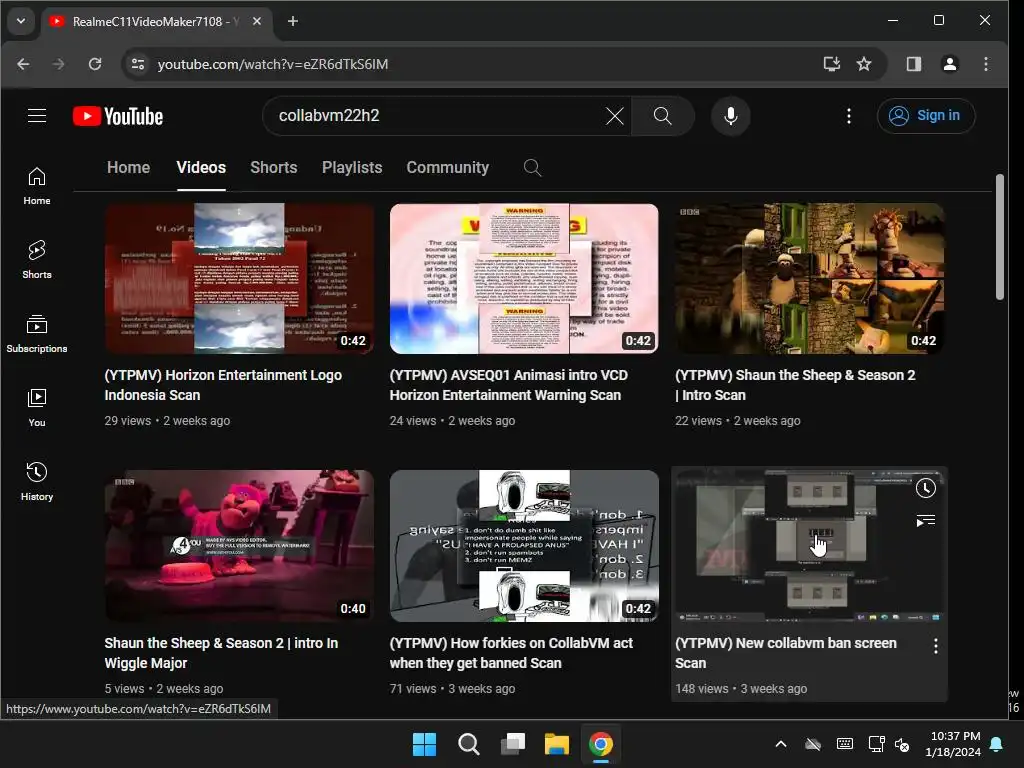Open YouTube settings three-dot menu
The image size is (1024, 768).
(x=848, y=116)
